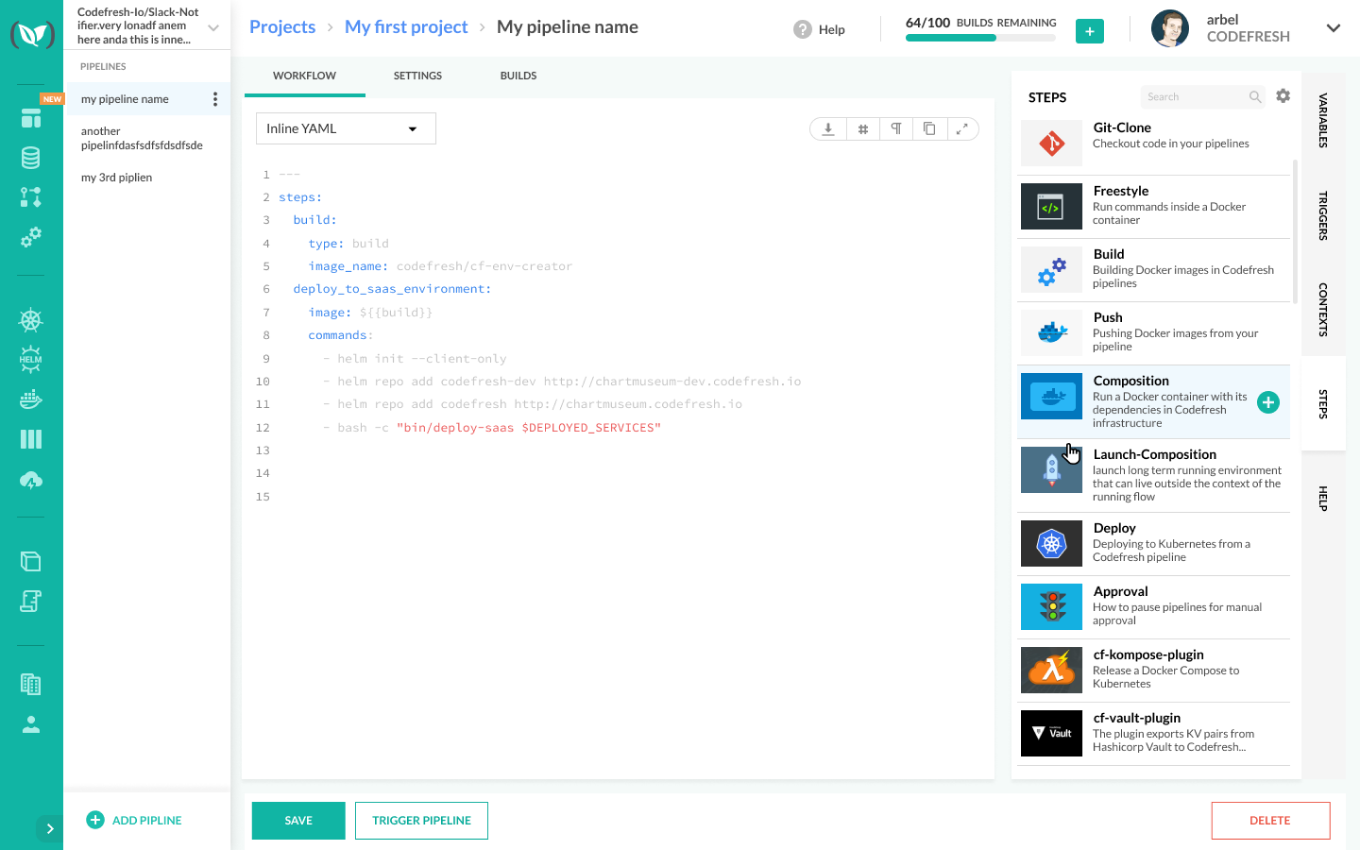The width and height of the screenshot is (1360, 850).
Task: Click the Help question mark icon
Action: click(802, 29)
